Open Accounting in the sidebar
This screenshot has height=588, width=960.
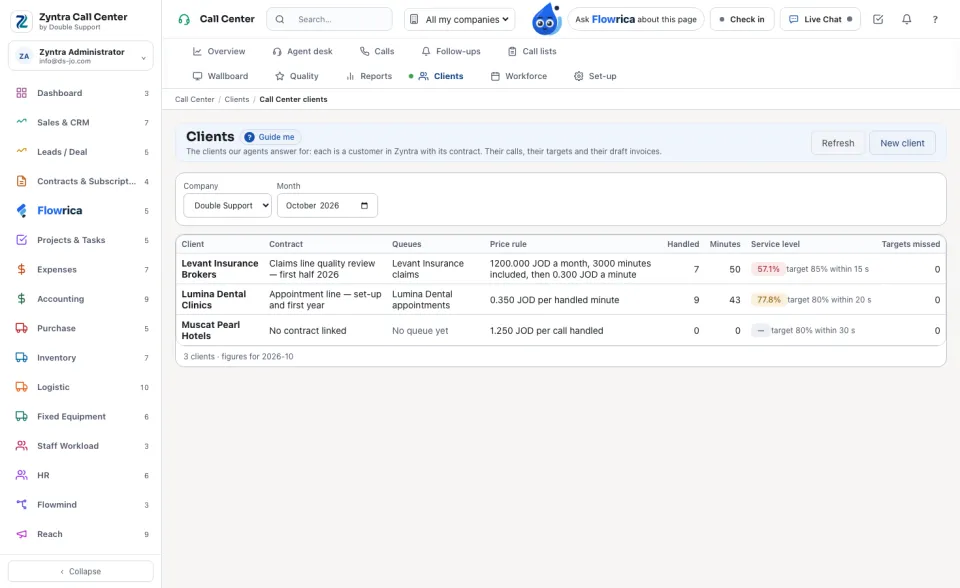pyautogui.click(x=81, y=299)
